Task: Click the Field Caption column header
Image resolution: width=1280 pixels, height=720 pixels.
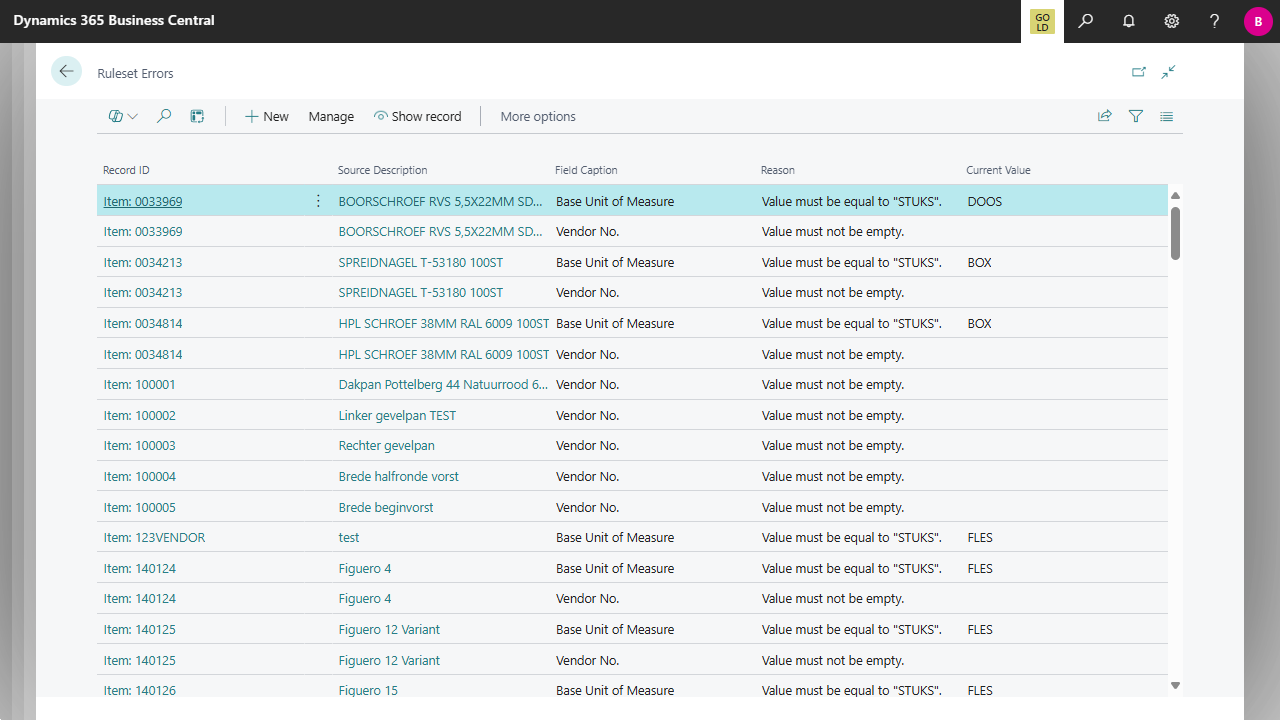Action: click(586, 170)
